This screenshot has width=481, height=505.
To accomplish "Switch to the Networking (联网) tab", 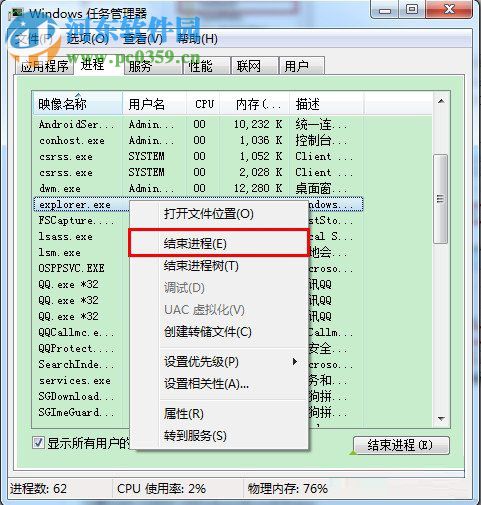I will pos(254,66).
